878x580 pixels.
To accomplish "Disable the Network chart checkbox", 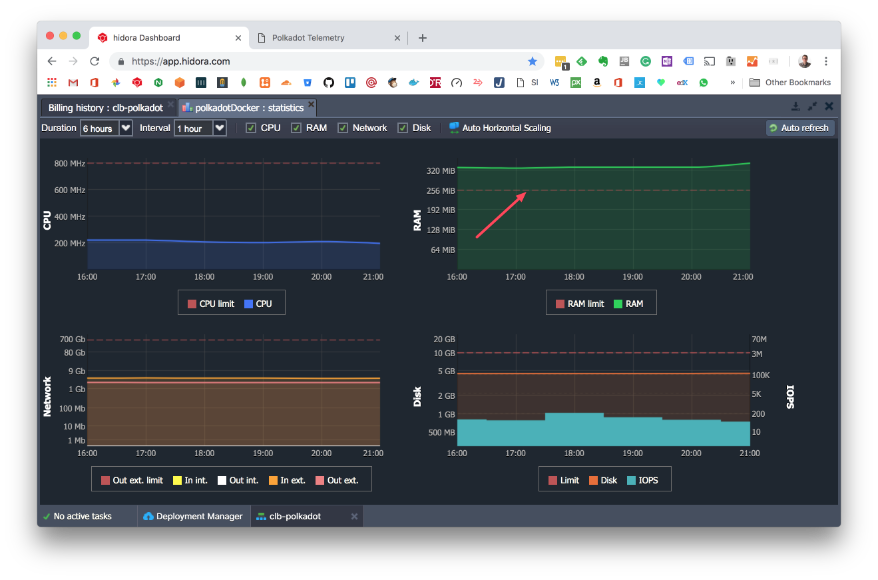I will tap(343, 128).
